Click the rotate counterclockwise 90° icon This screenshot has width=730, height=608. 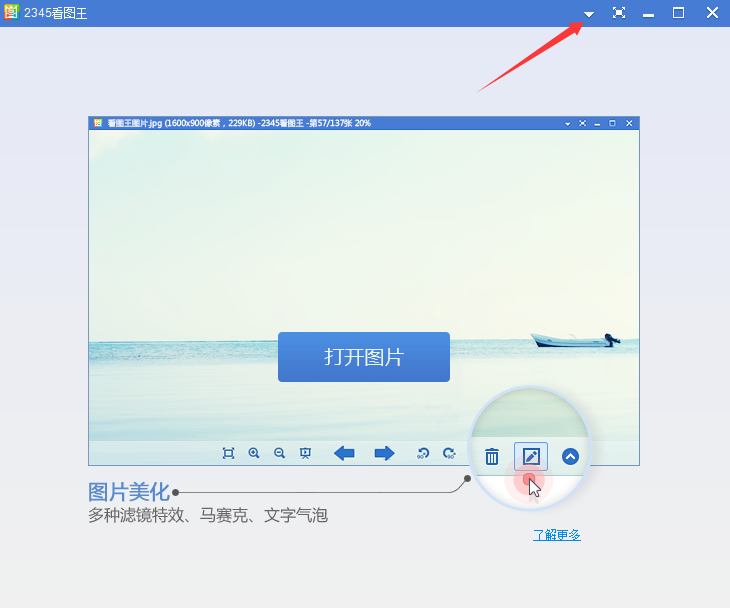point(423,453)
